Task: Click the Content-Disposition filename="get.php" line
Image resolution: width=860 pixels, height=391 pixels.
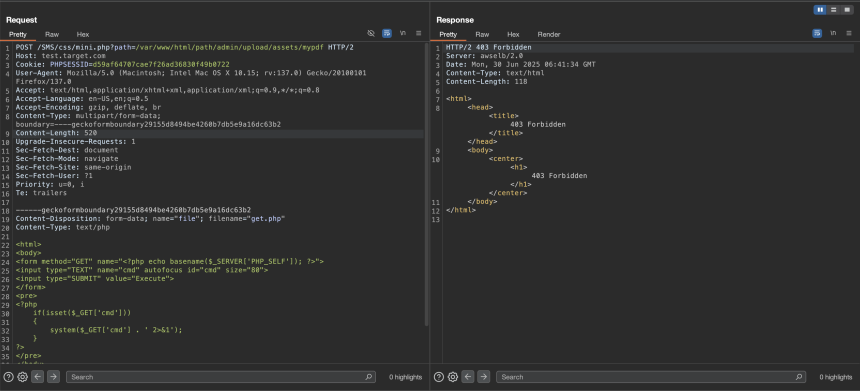Action: coord(150,218)
